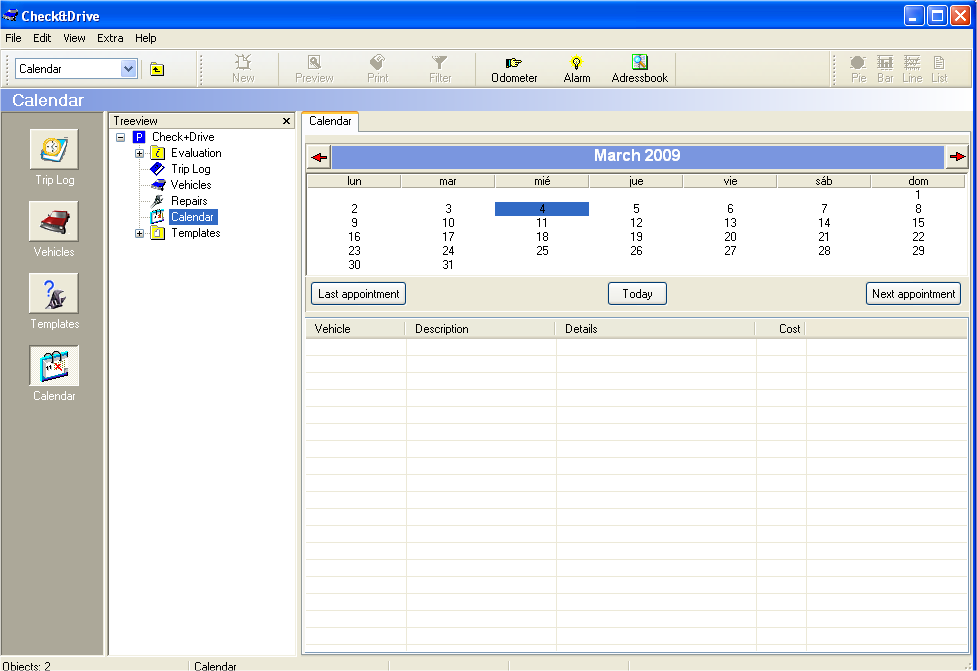Open the Calendar view dropdown
The height and width of the screenshot is (671, 977).
(x=128, y=69)
